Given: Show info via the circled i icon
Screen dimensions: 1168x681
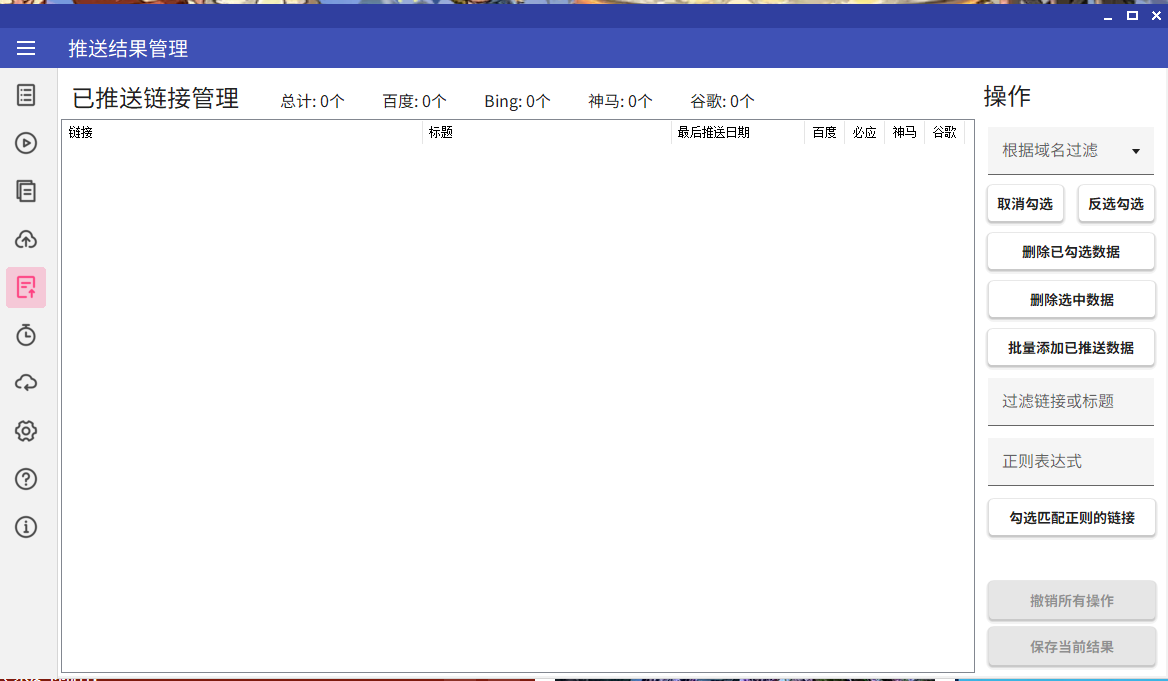Looking at the screenshot, I should pyautogui.click(x=26, y=527).
